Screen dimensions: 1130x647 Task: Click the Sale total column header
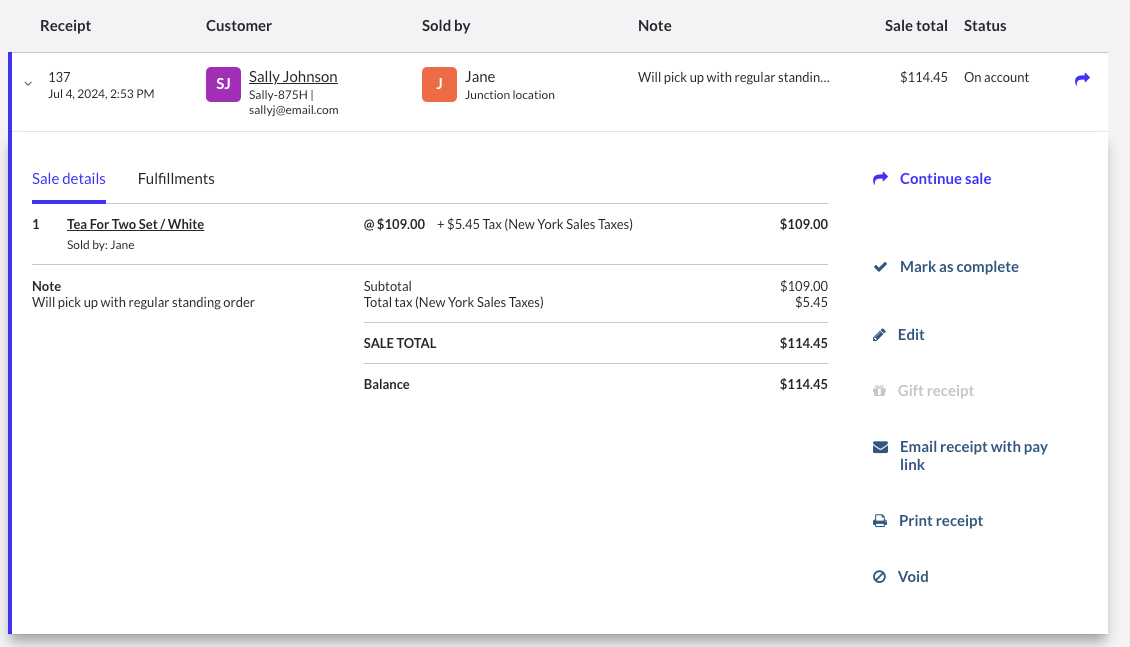[915, 26]
